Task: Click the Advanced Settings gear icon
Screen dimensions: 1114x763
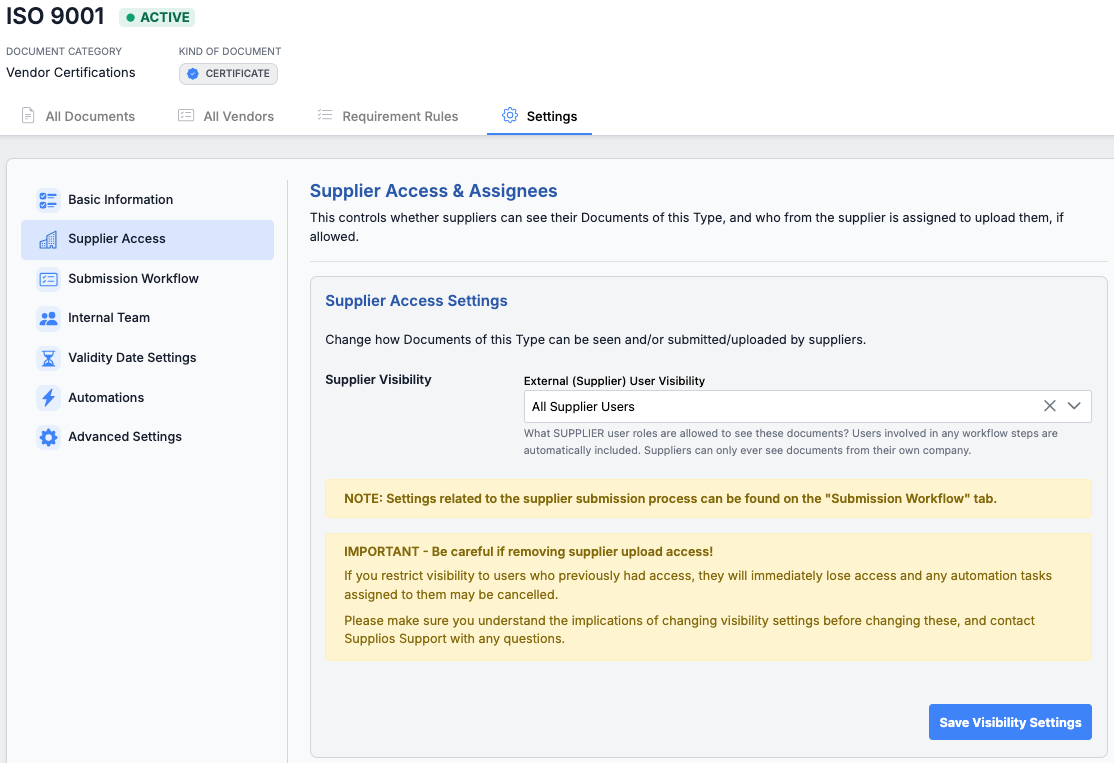Action: click(48, 437)
